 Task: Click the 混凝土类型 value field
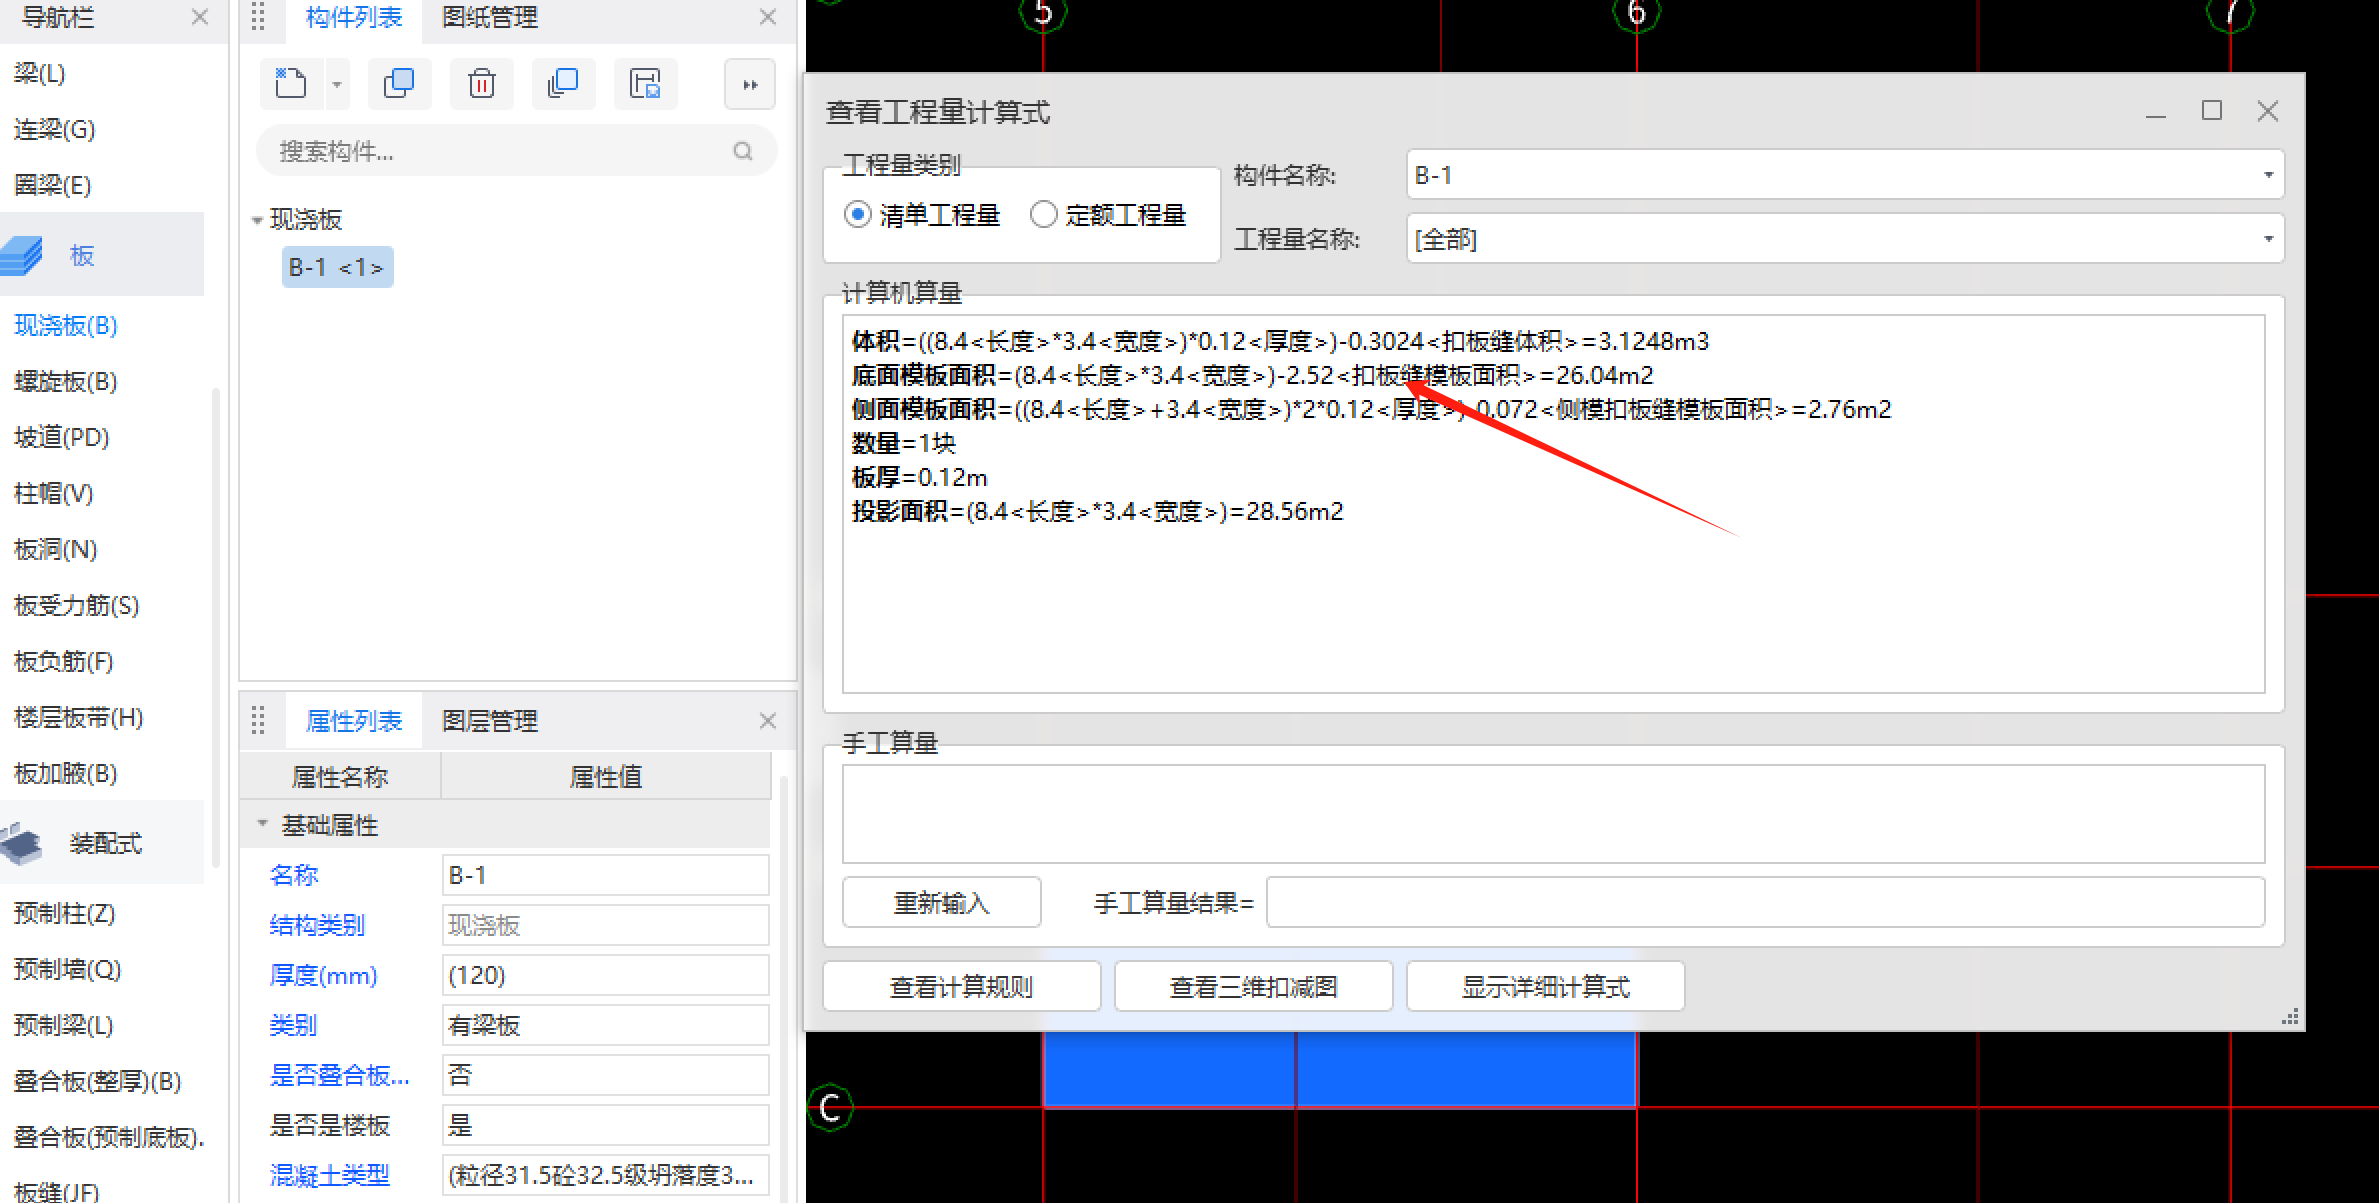606,1175
